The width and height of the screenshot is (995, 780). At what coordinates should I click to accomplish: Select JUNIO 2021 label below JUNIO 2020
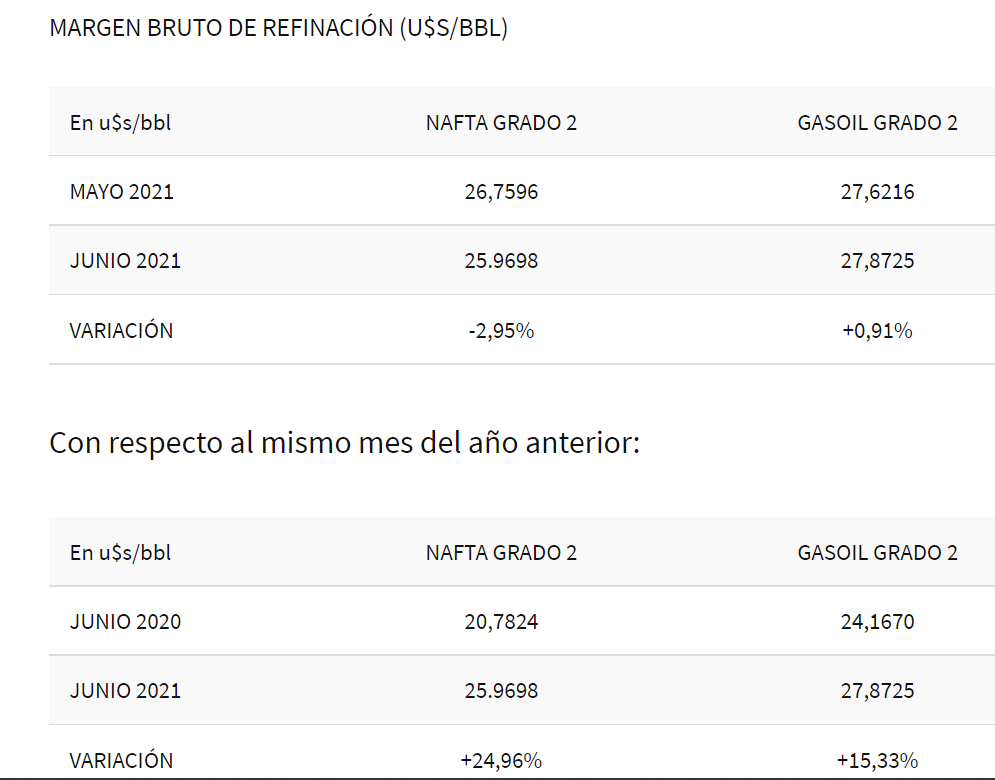(125, 690)
